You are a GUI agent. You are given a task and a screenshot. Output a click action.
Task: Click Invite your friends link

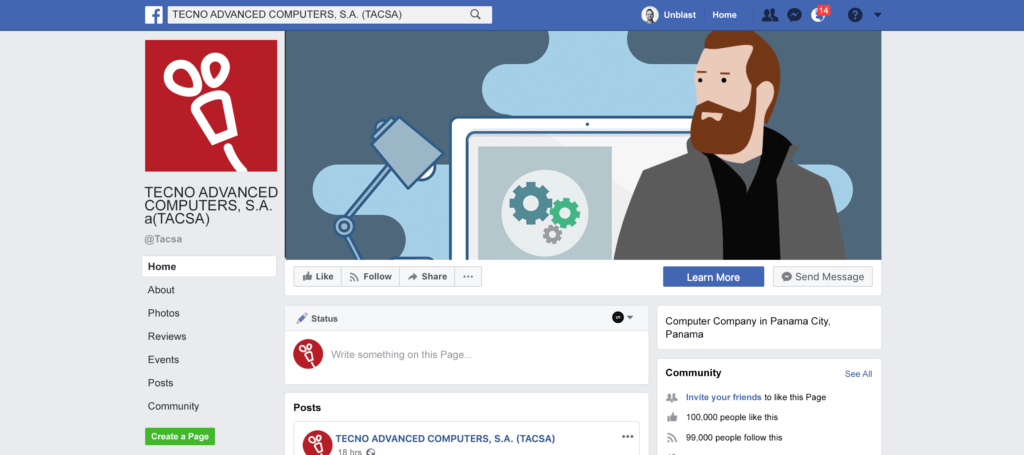[x=724, y=397]
